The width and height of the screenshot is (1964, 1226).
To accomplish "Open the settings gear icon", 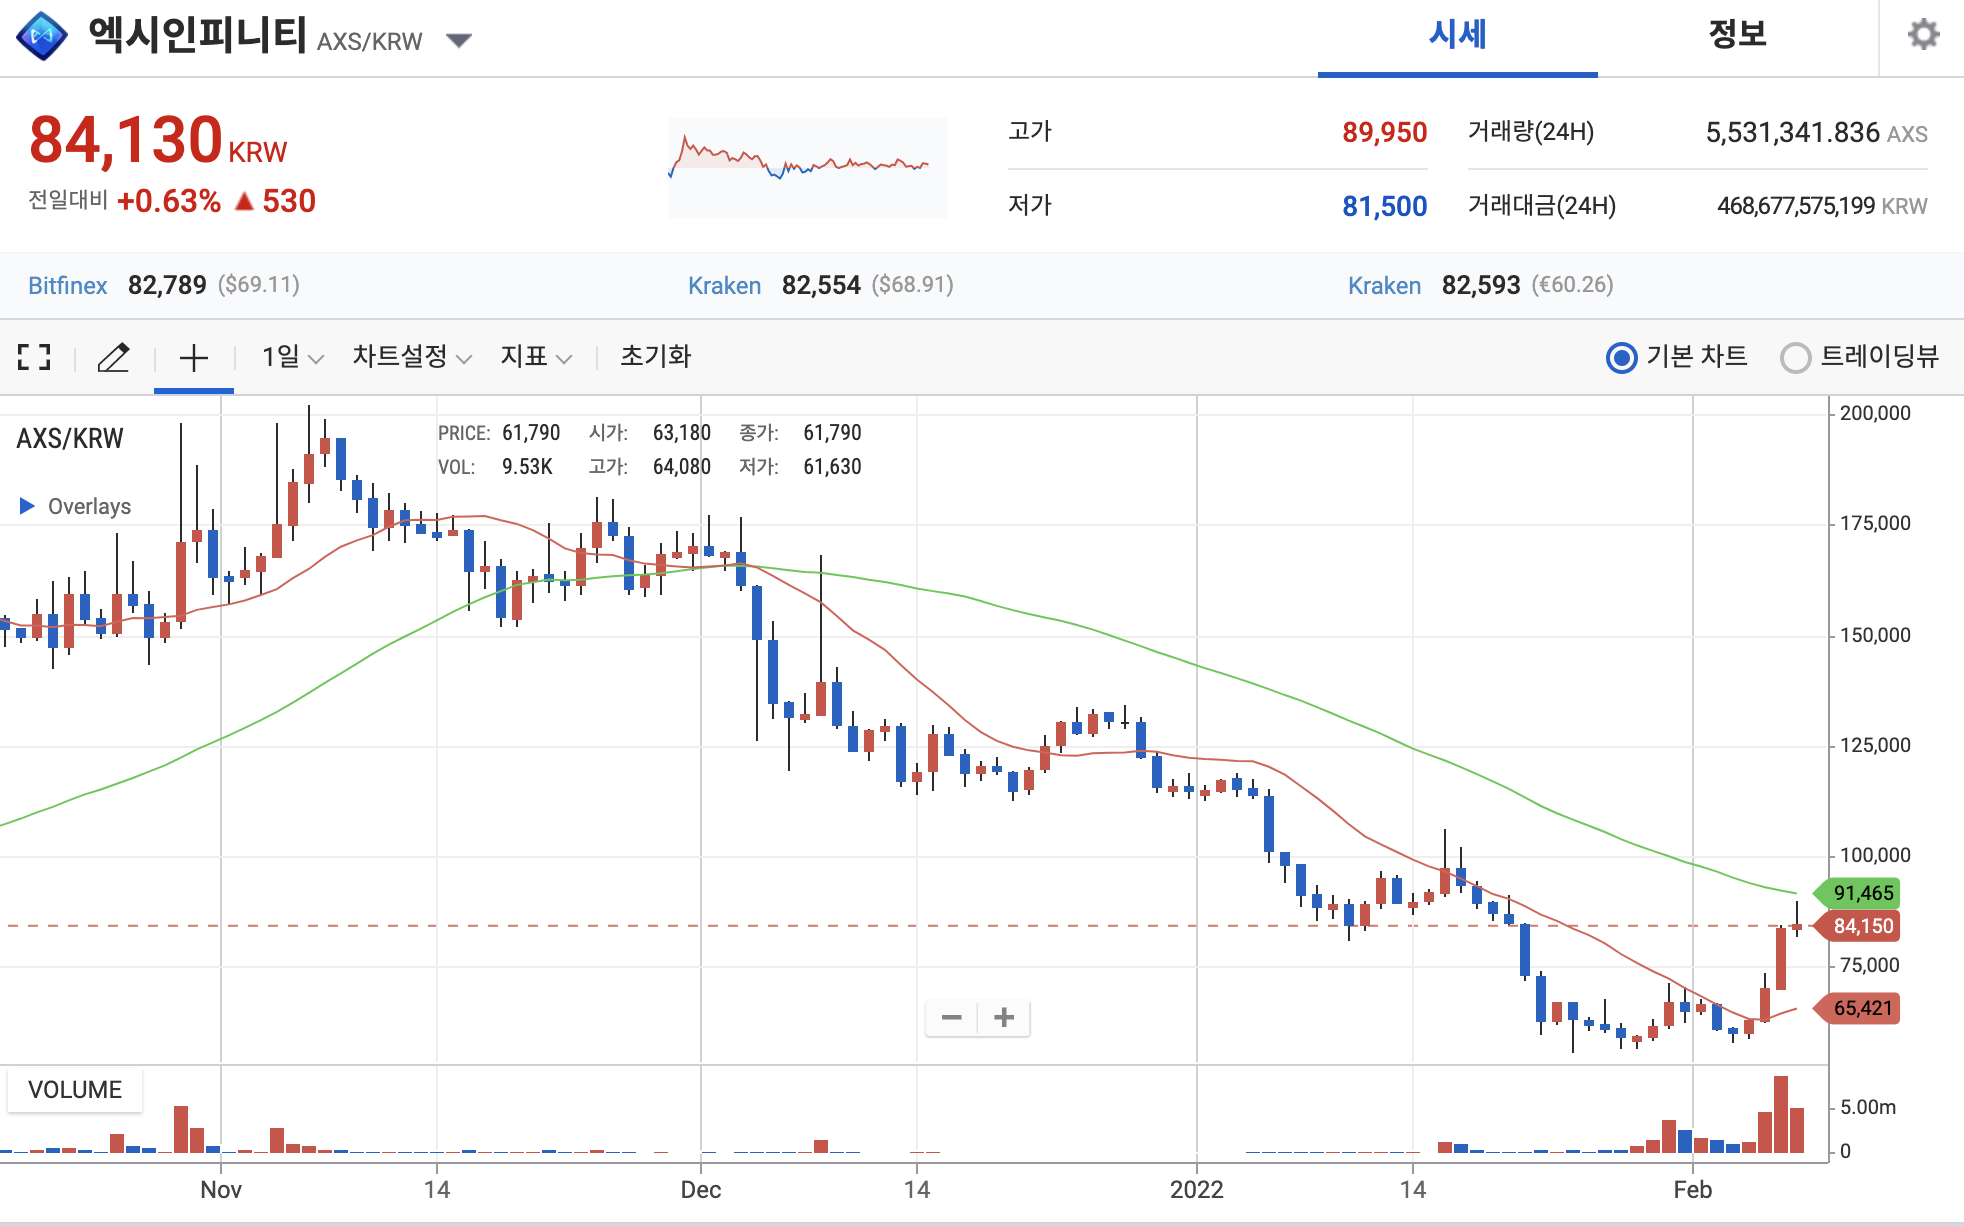I will coord(1923,35).
